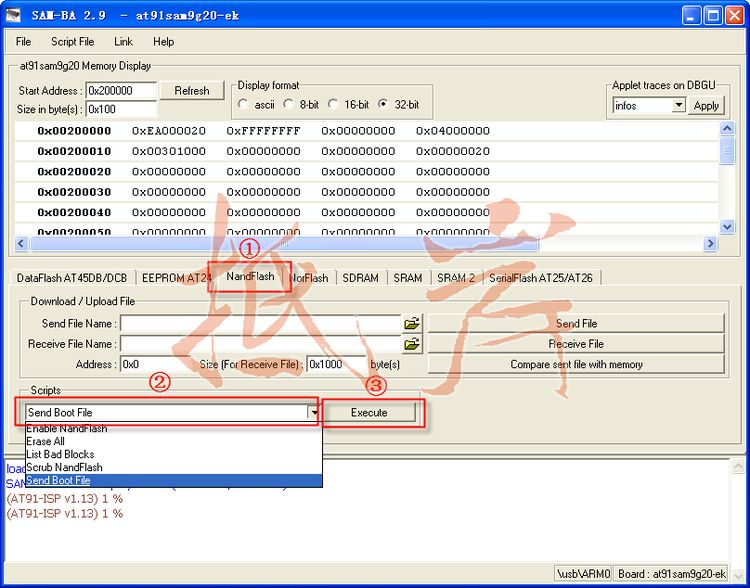Switch to EEPROM AT24 tab
Image resolution: width=750 pixels, height=588 pixels.
(175, 278)
